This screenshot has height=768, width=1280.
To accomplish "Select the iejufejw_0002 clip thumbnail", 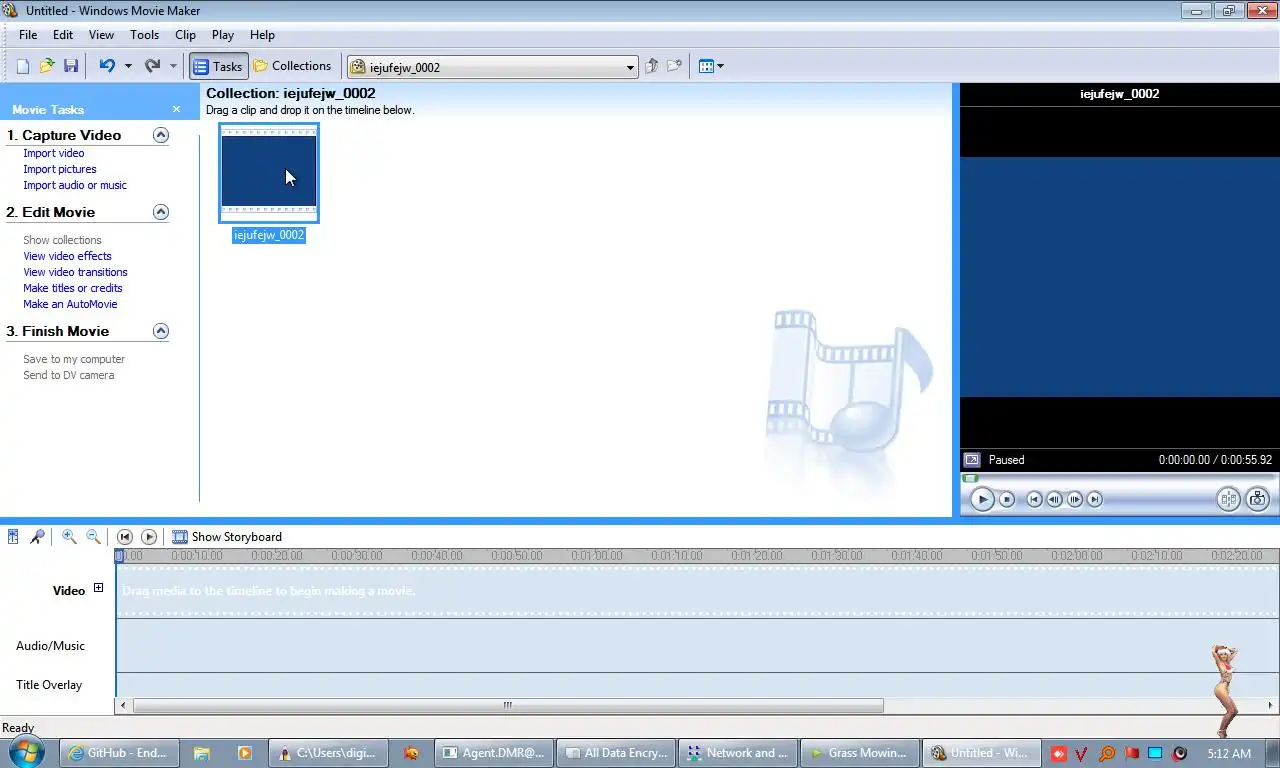I will (x=269, y=172).
